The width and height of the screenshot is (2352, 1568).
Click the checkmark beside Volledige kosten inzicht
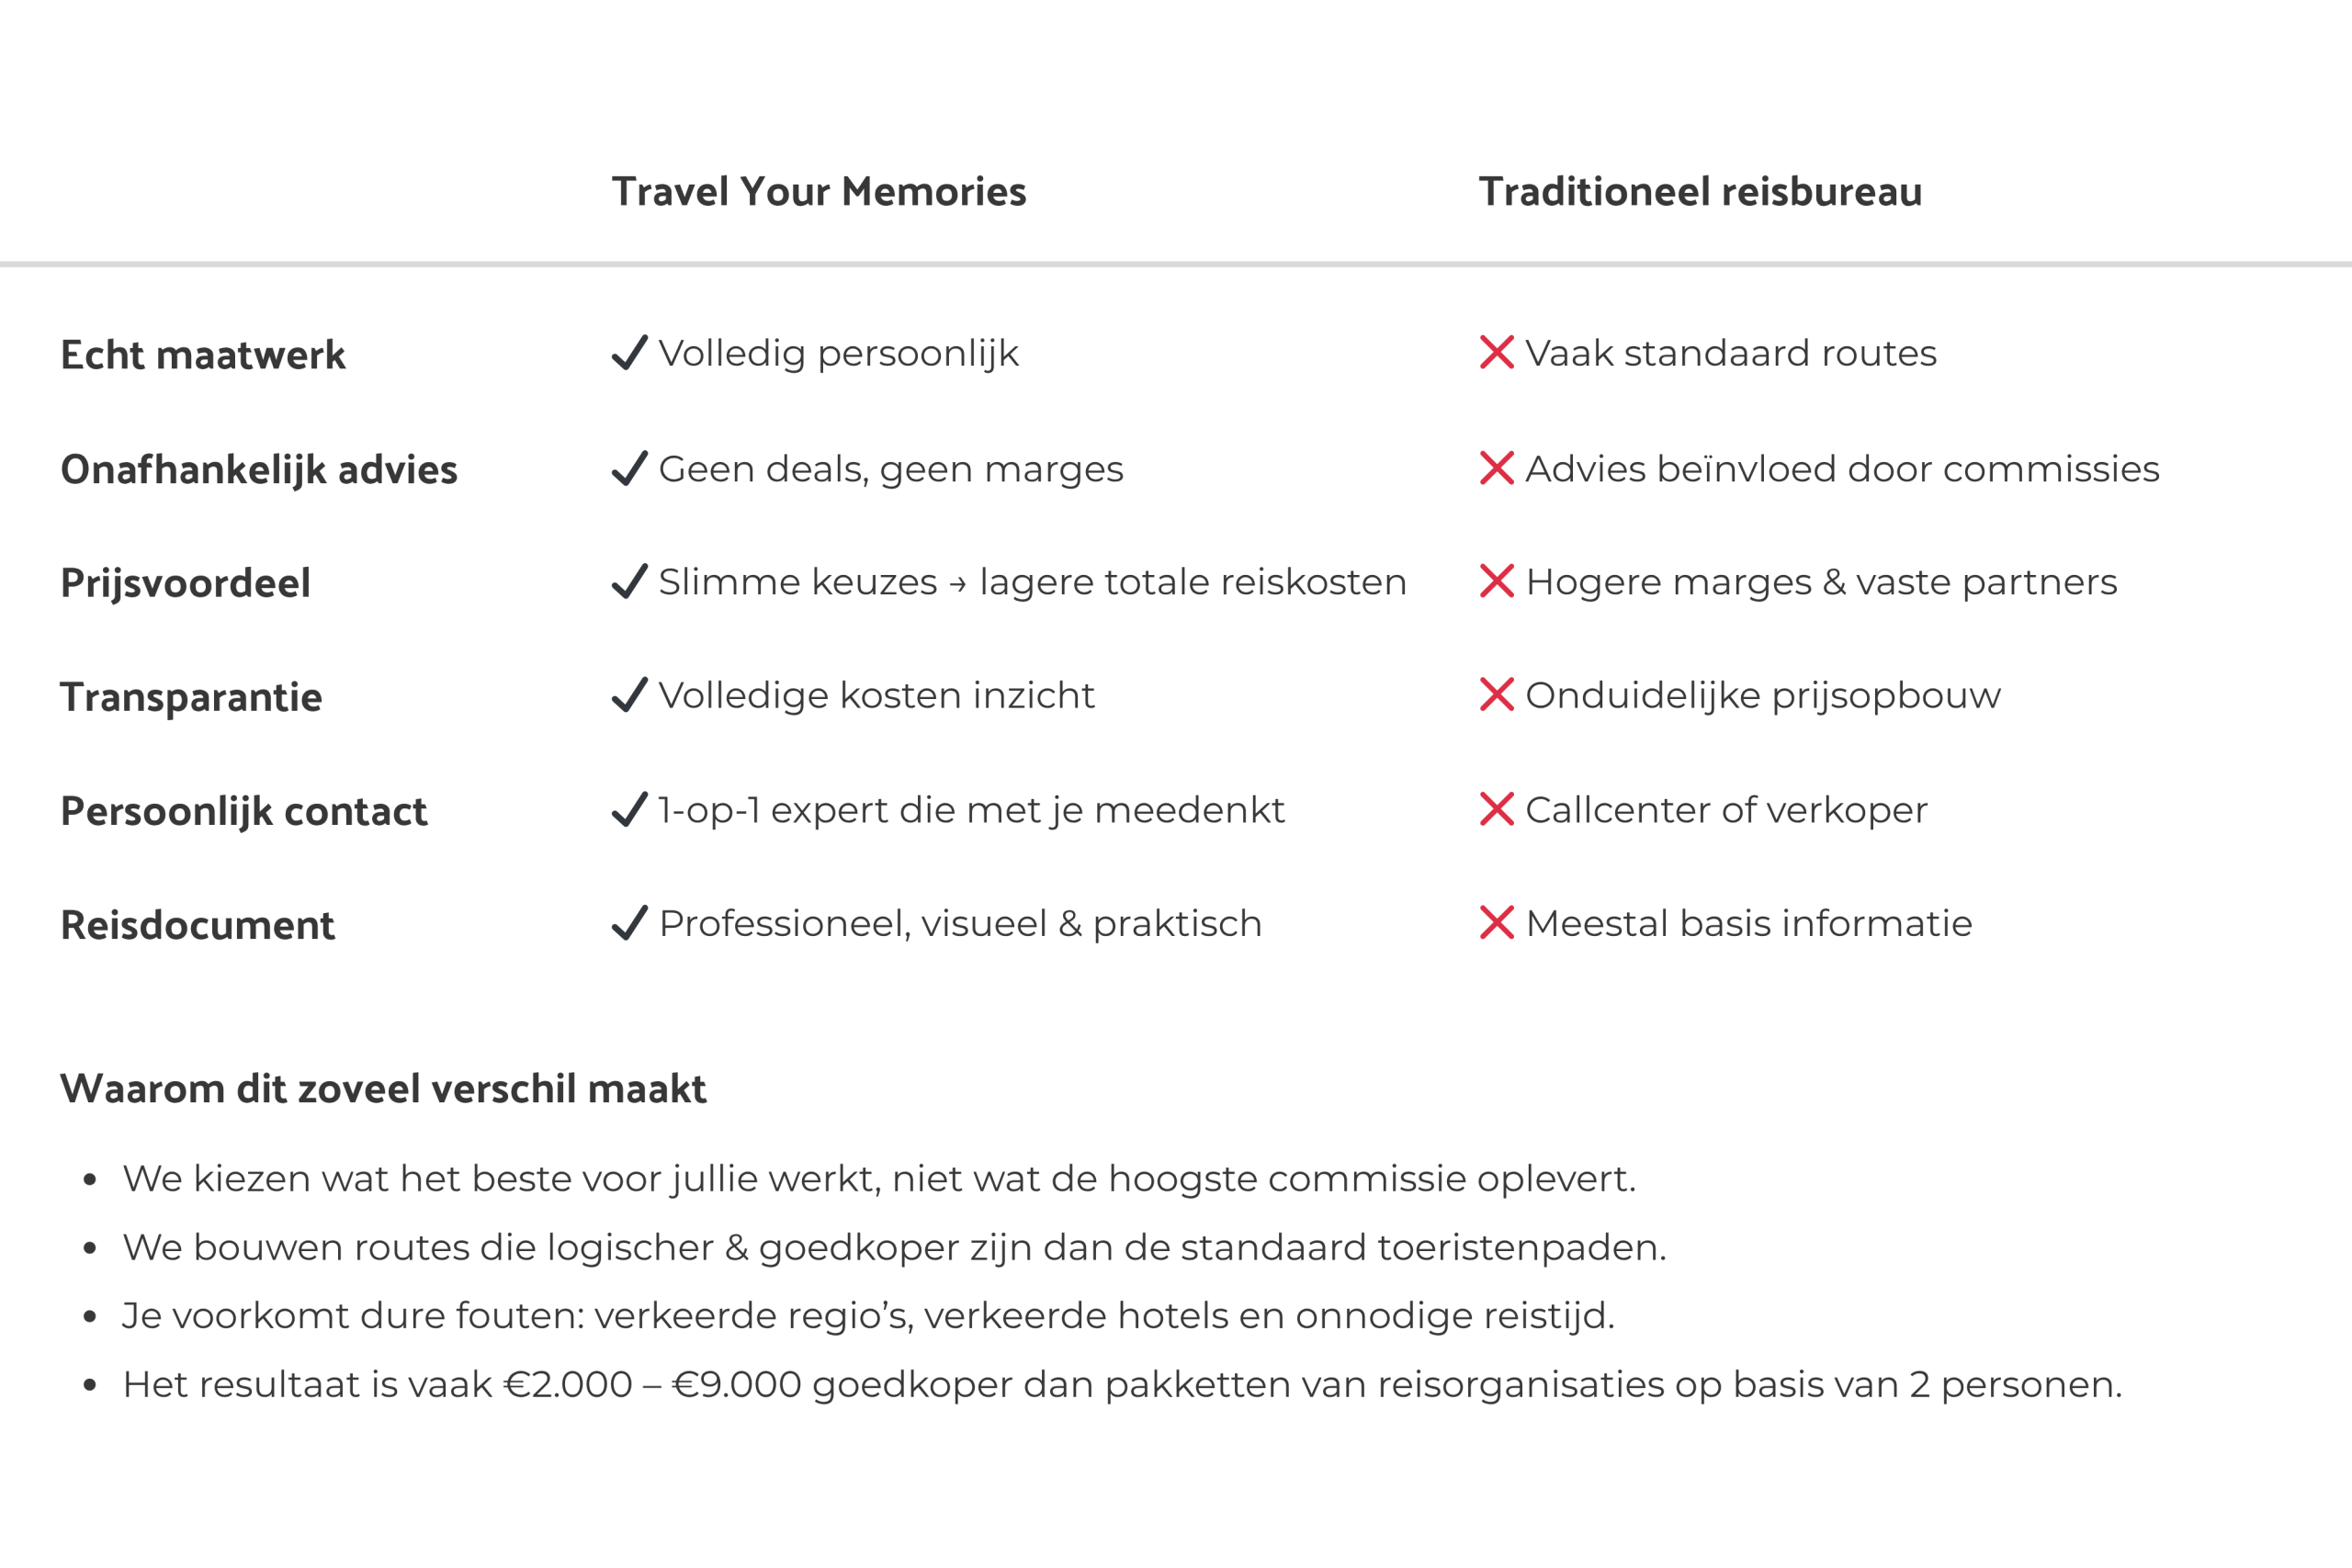click(x=629, y=695)
